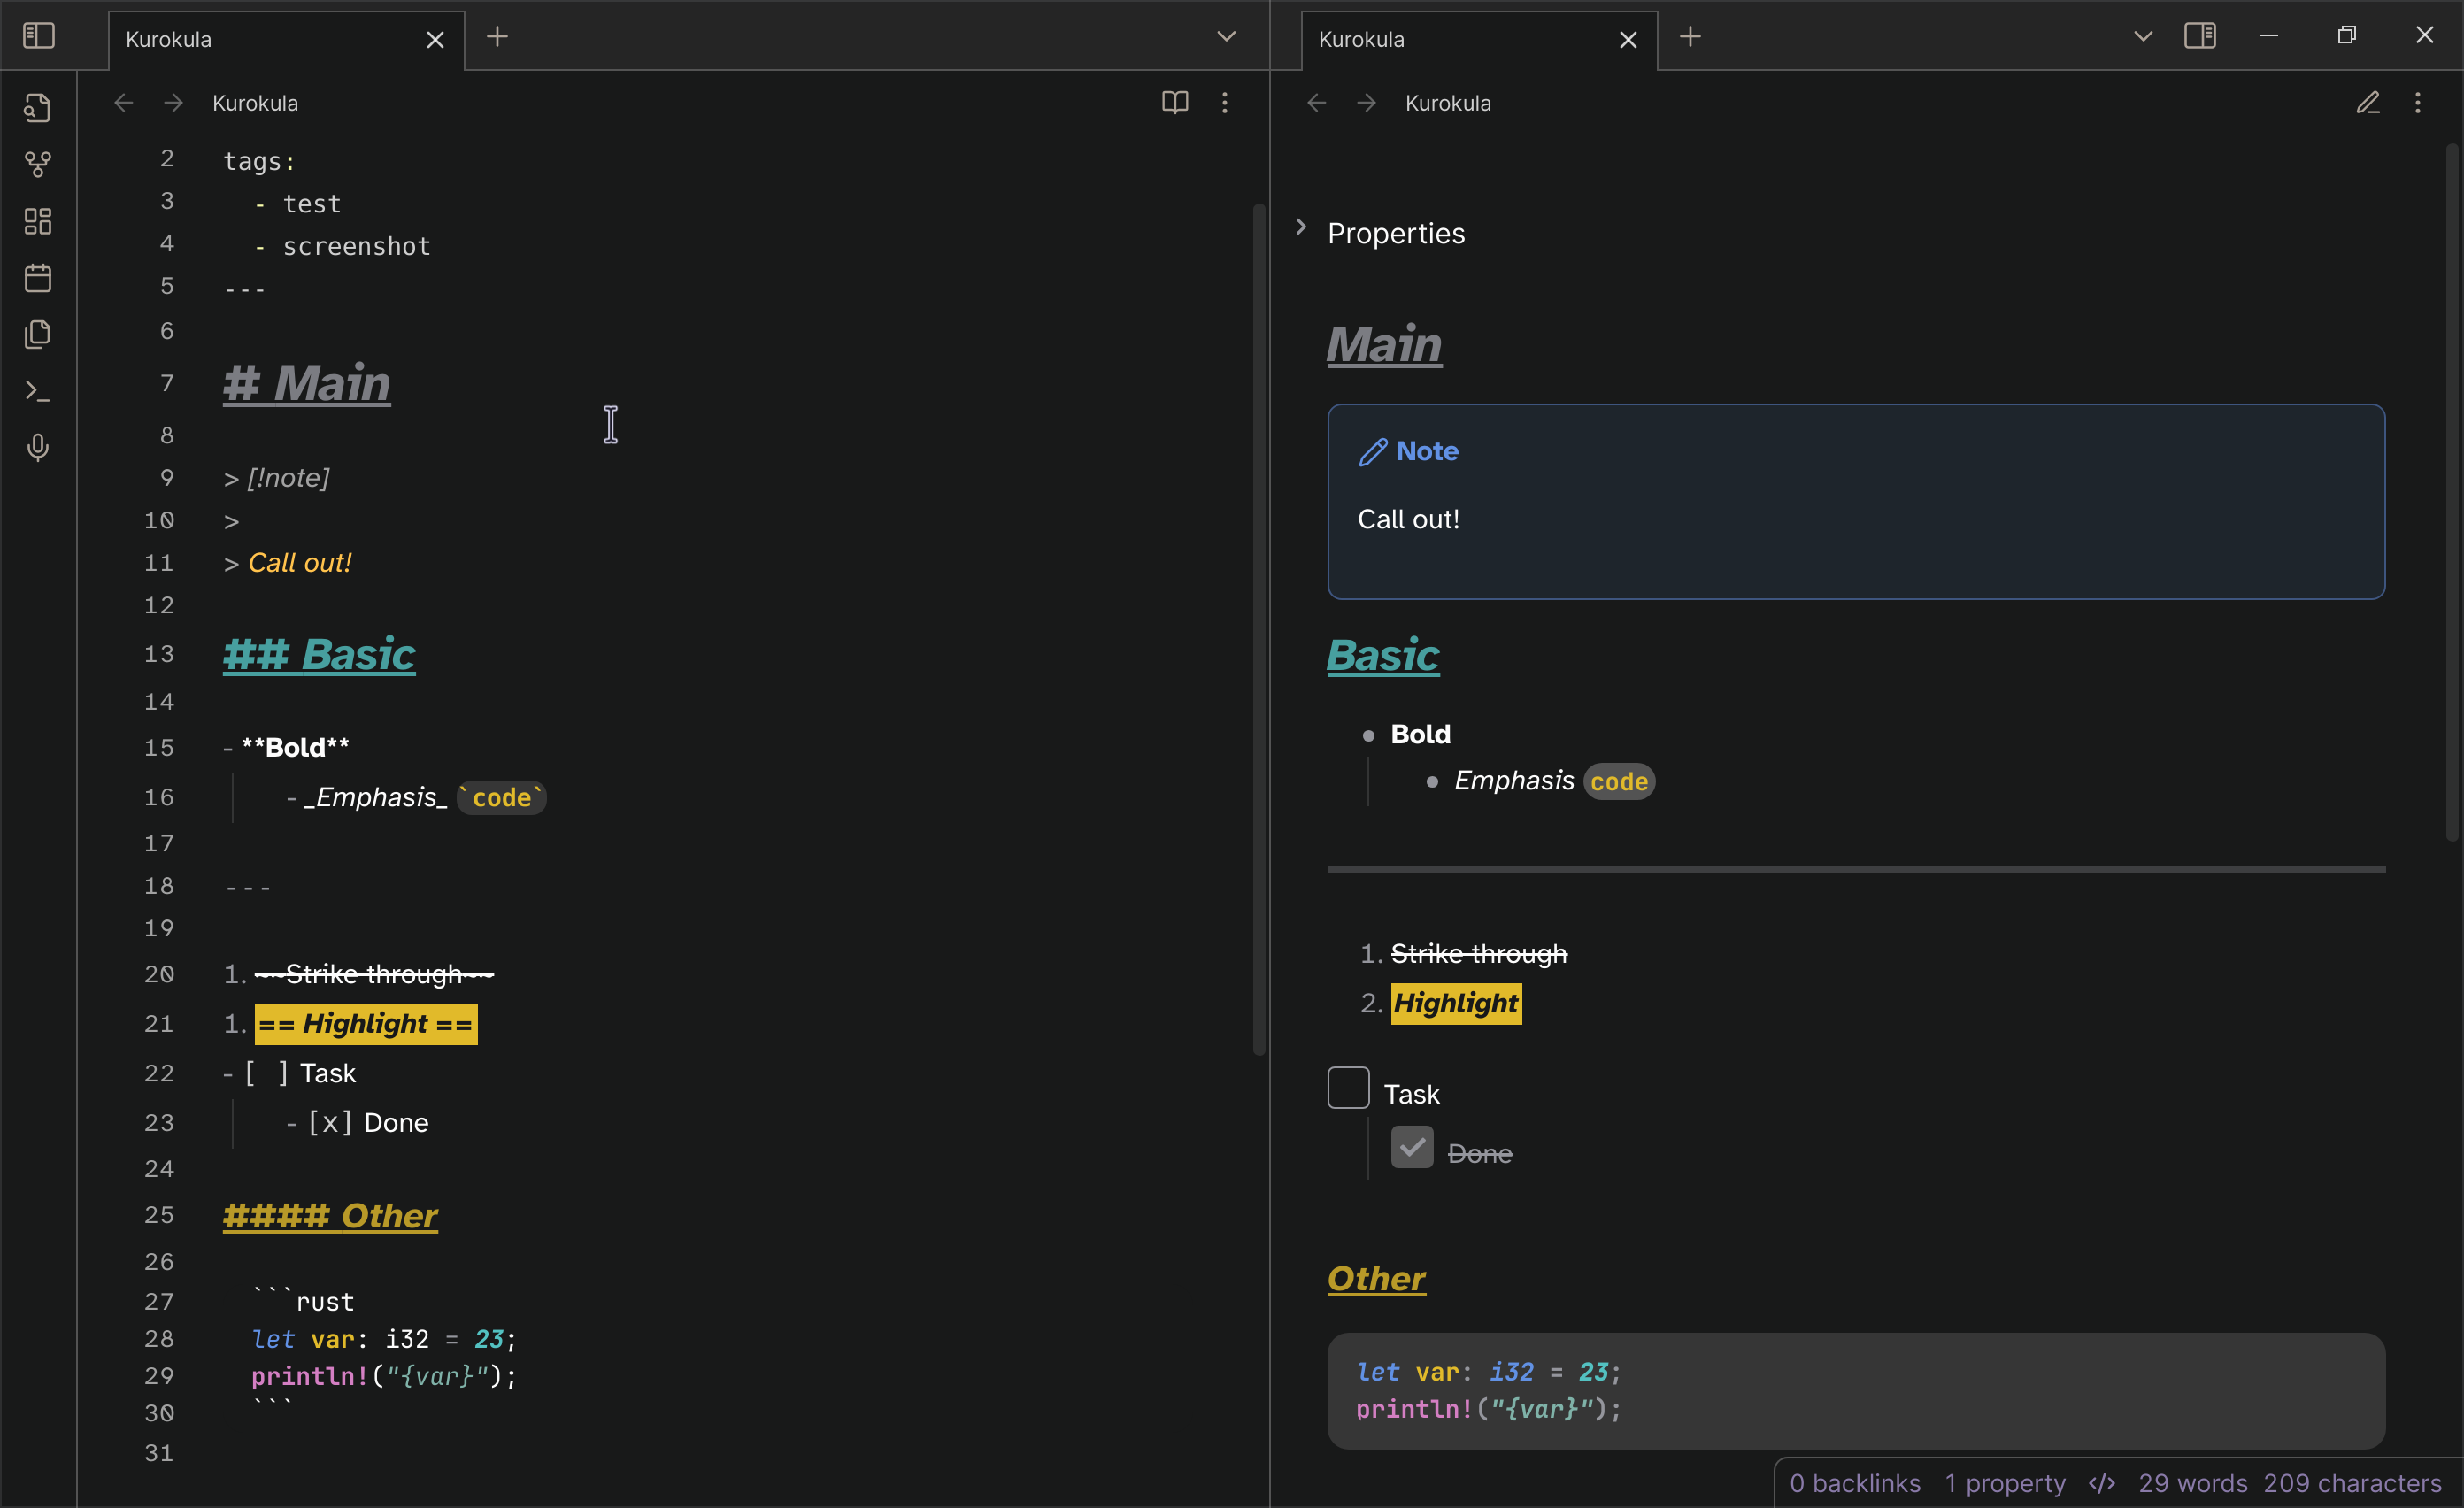
Task: Add a new tab in right pane
Action: [x=1690, y=37]
